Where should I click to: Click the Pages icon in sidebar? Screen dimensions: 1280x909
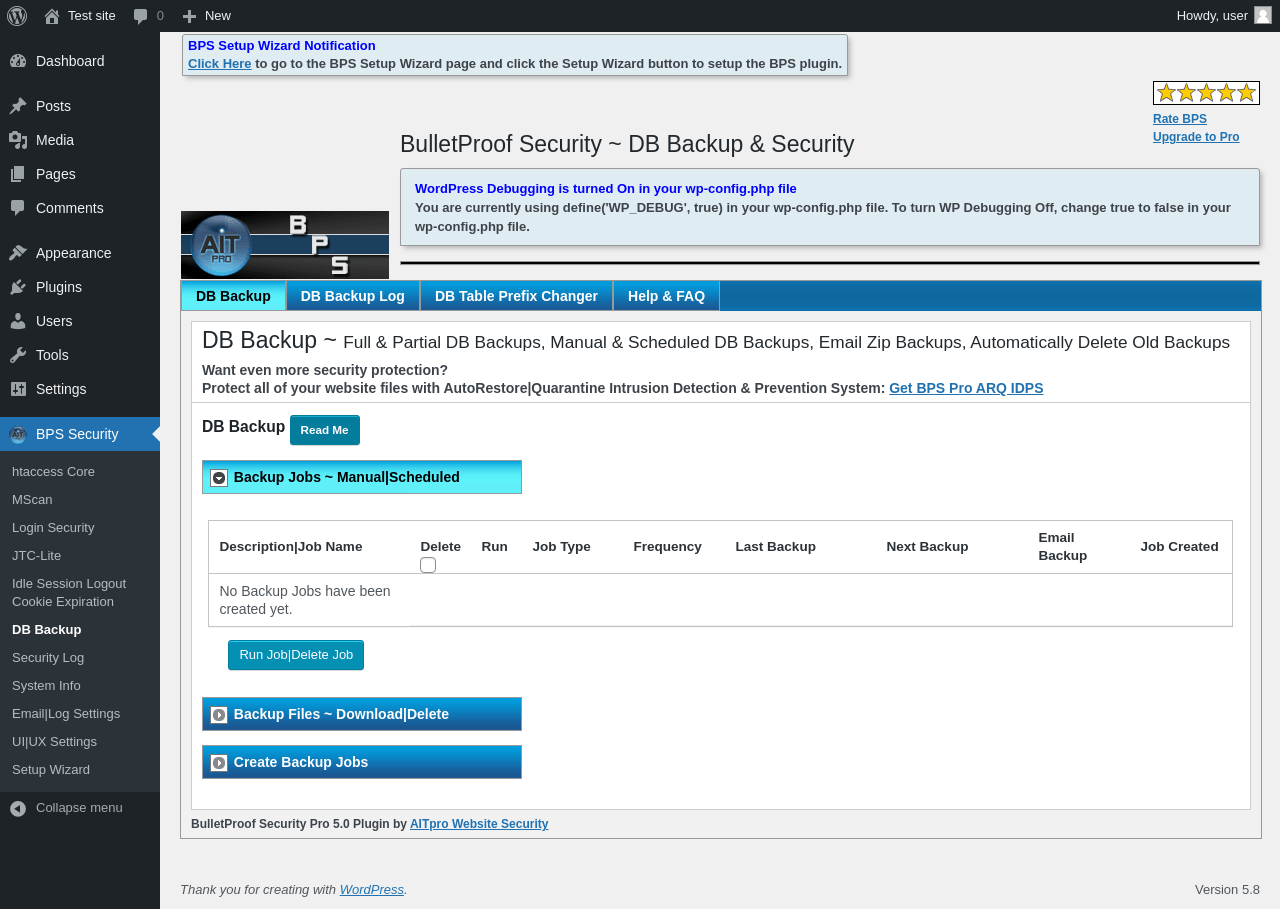click(x=18, y=174)
